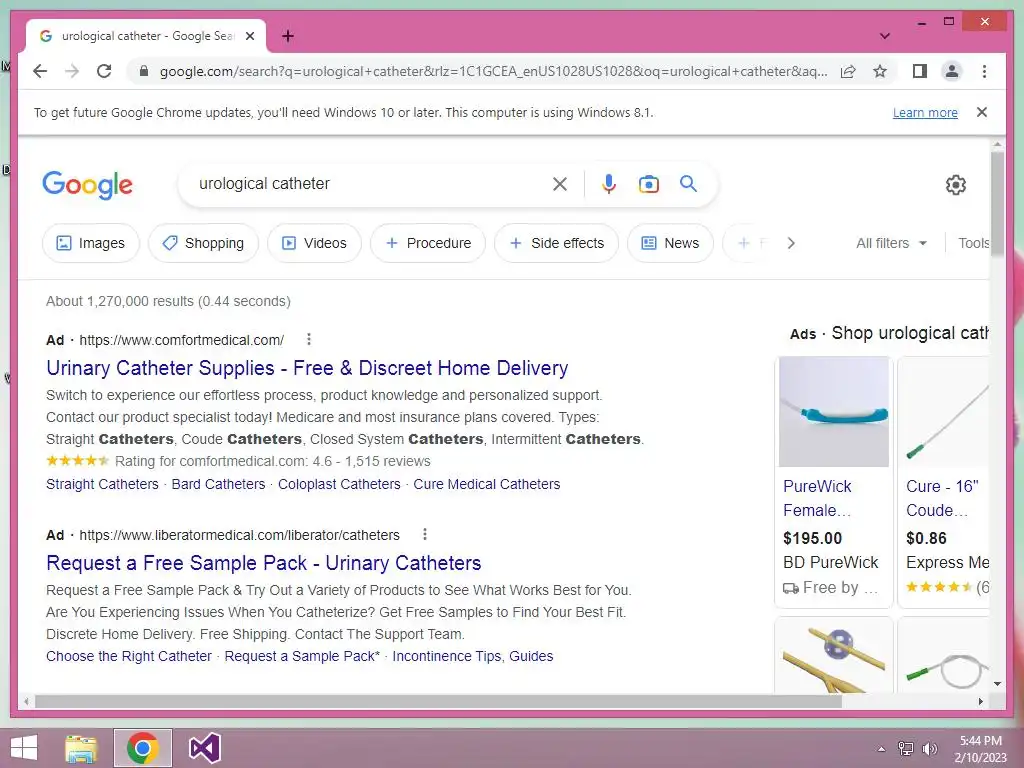Image resolution: width=1024 pixels, height=768 pixels.
Task: Click the vertical page scrollbar
Action: click(997, 206)
